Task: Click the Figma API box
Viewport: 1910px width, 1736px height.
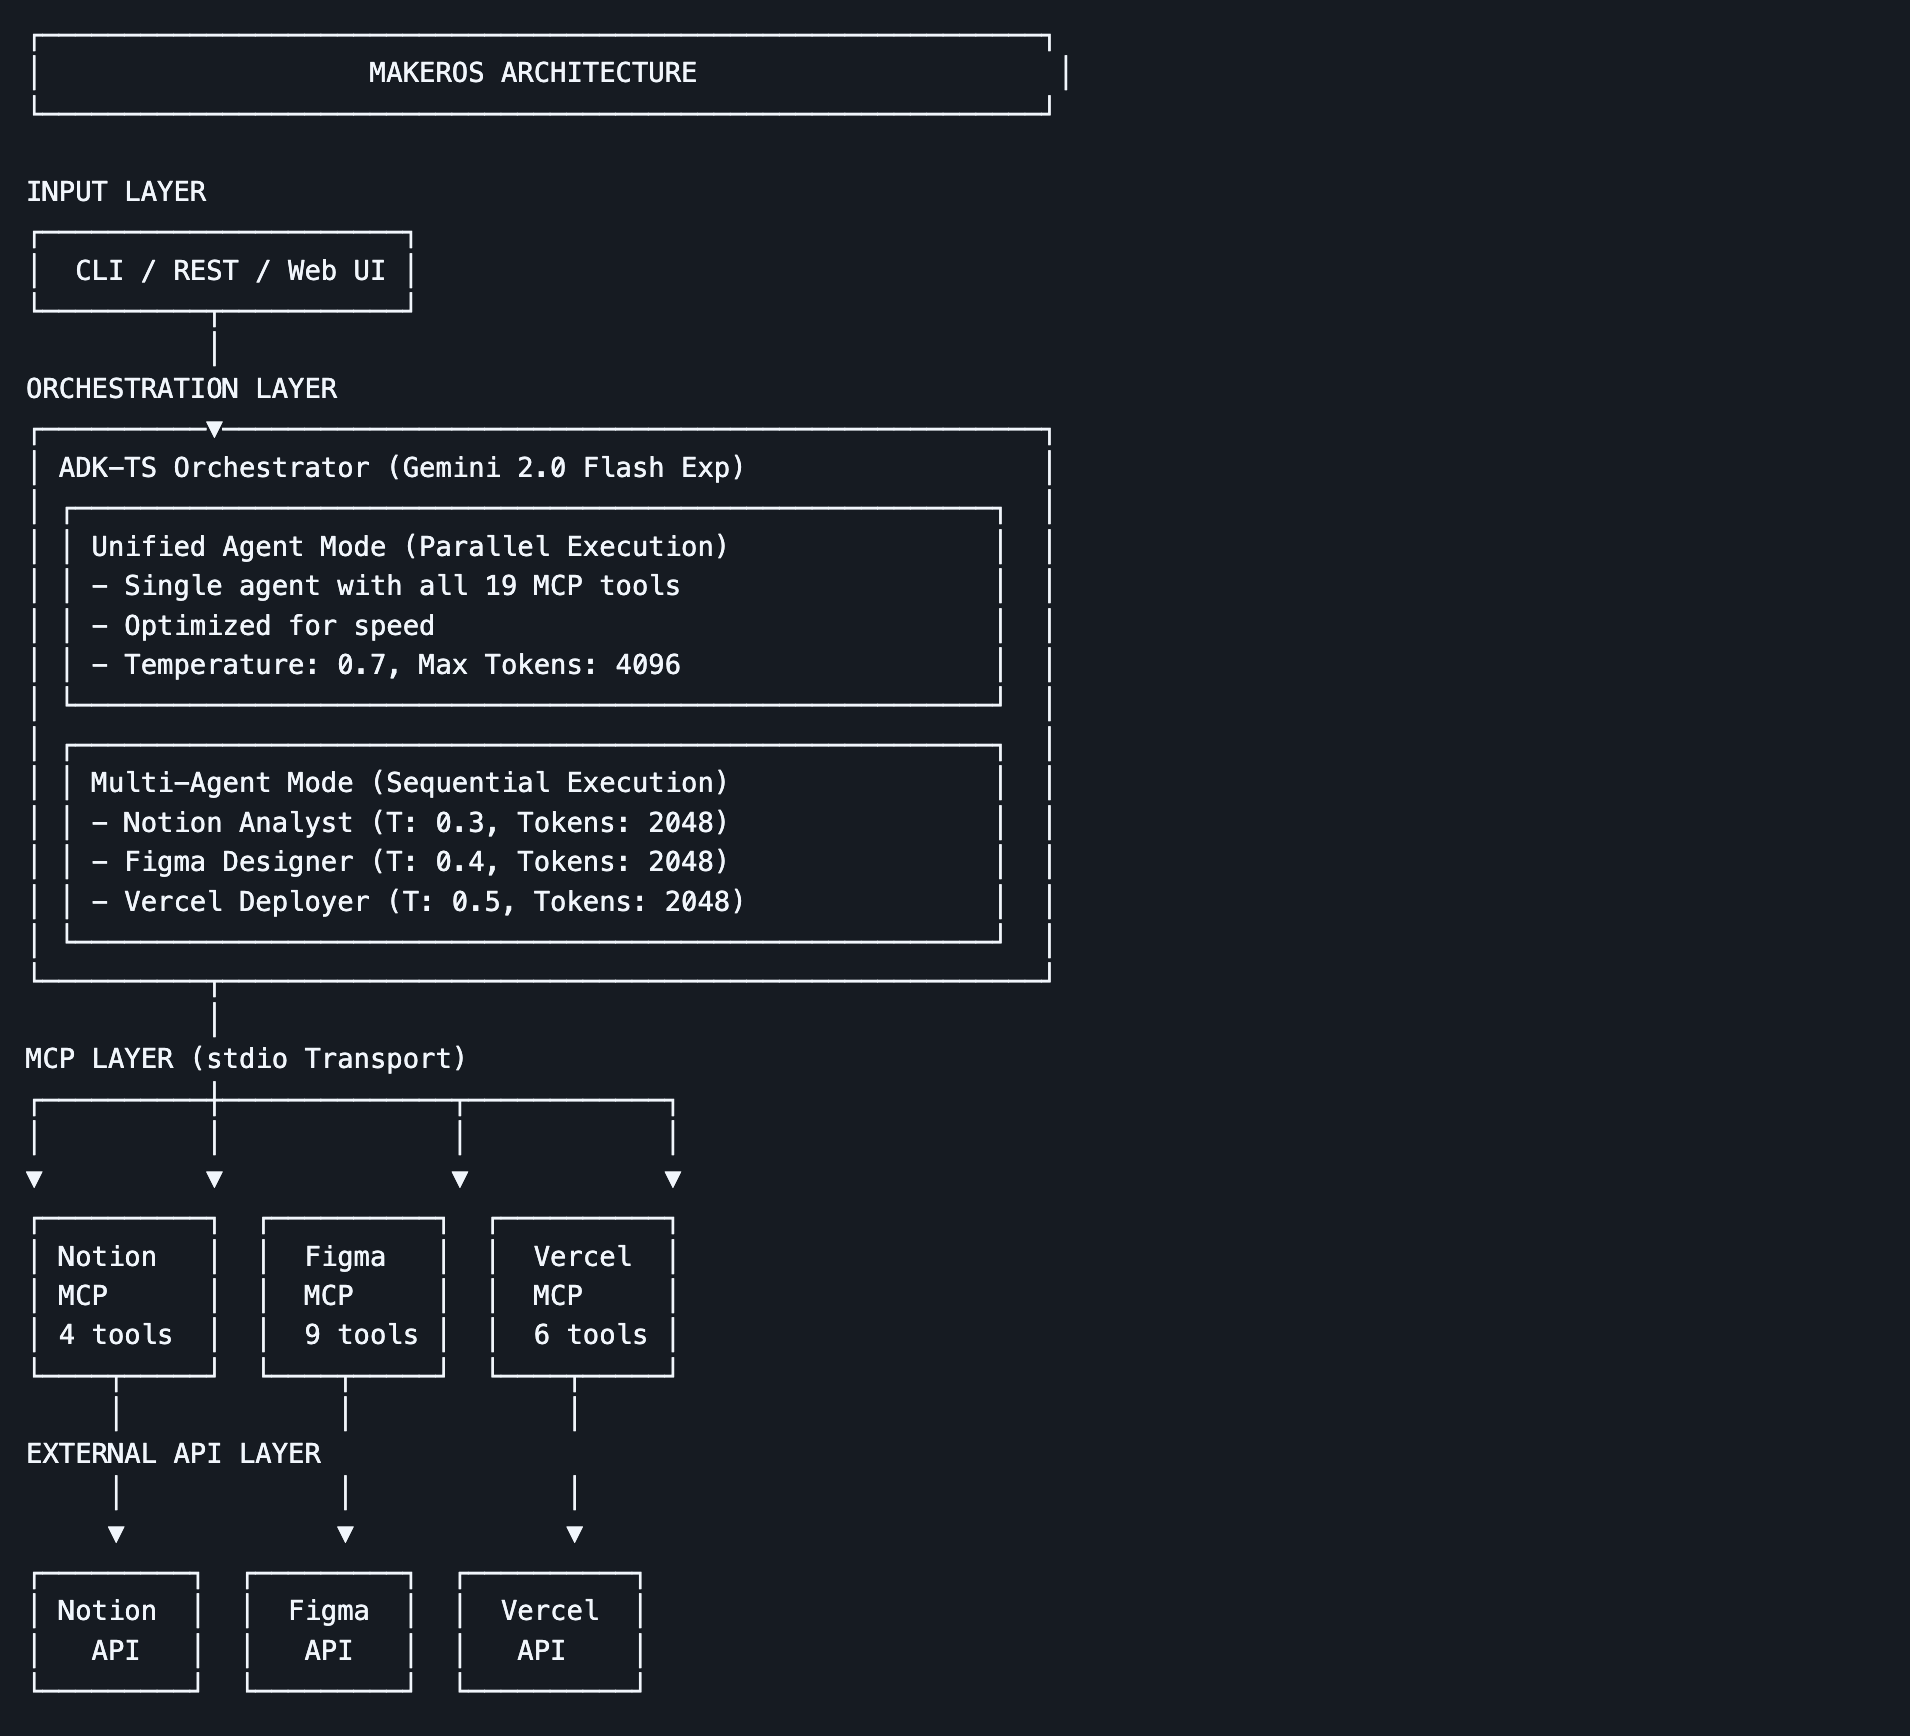Action: [329, 1632]
